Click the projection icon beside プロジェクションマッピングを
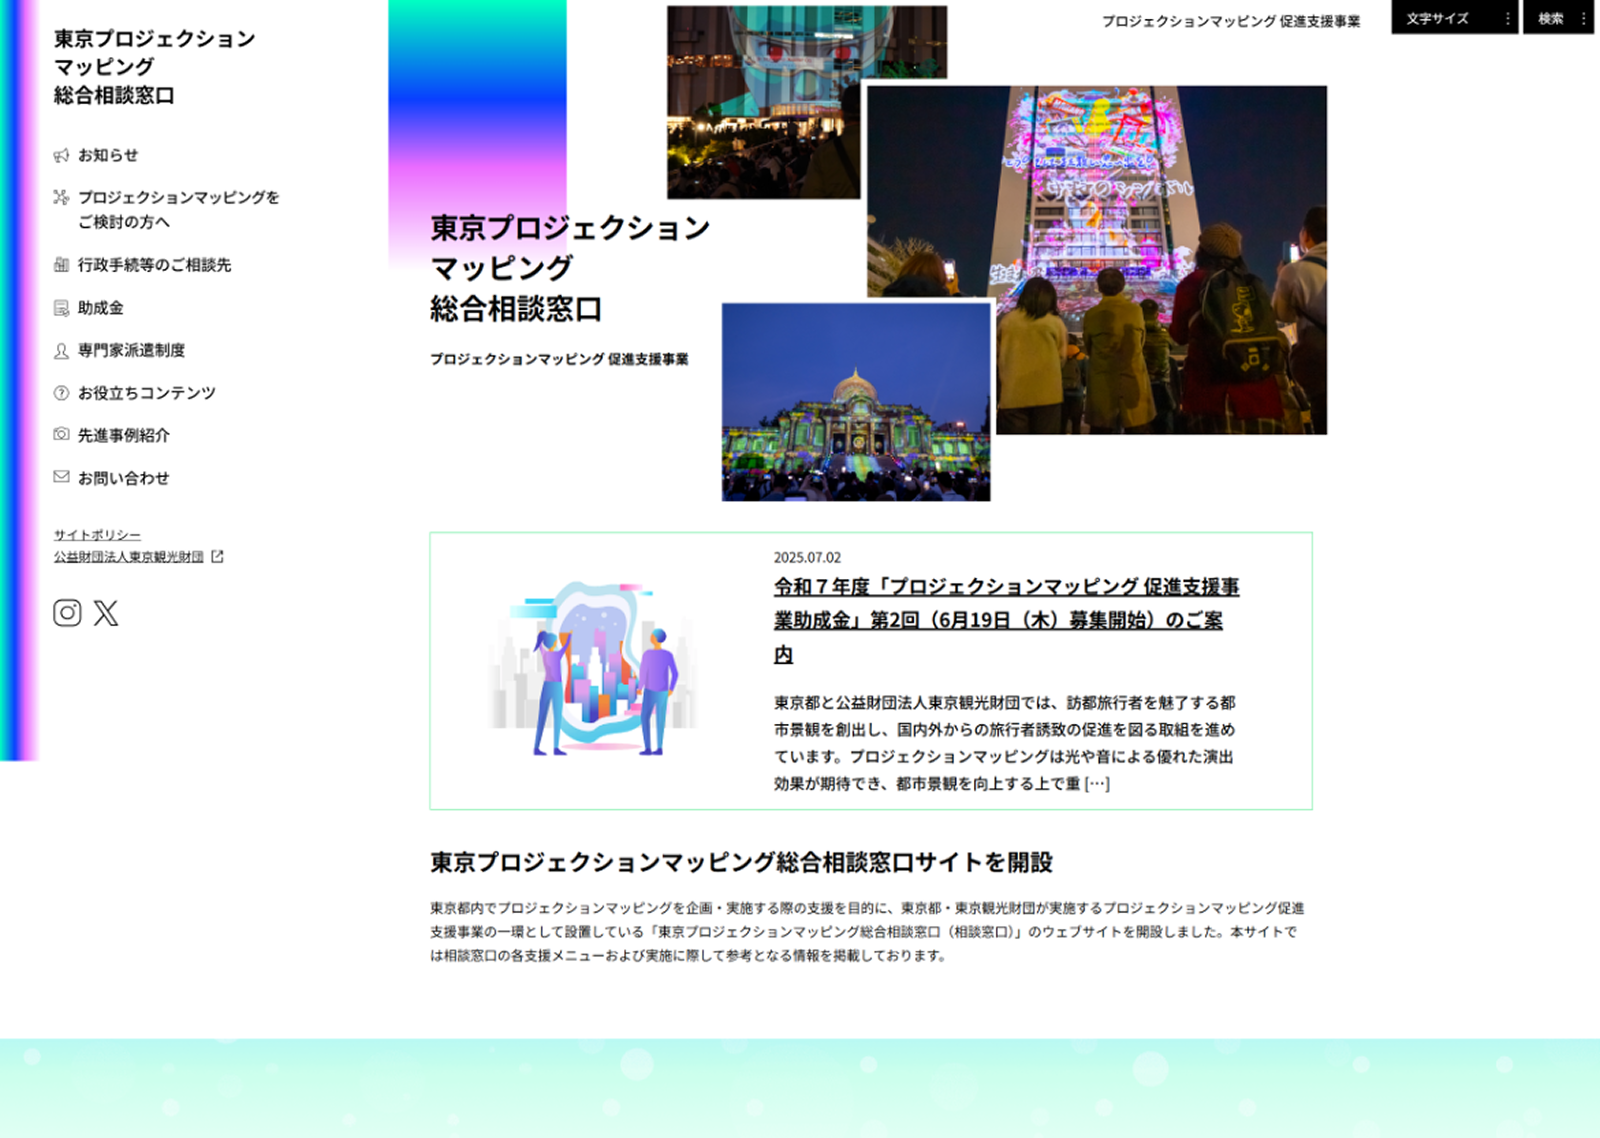1600x1138 pixels. click(x=61, y=197)
